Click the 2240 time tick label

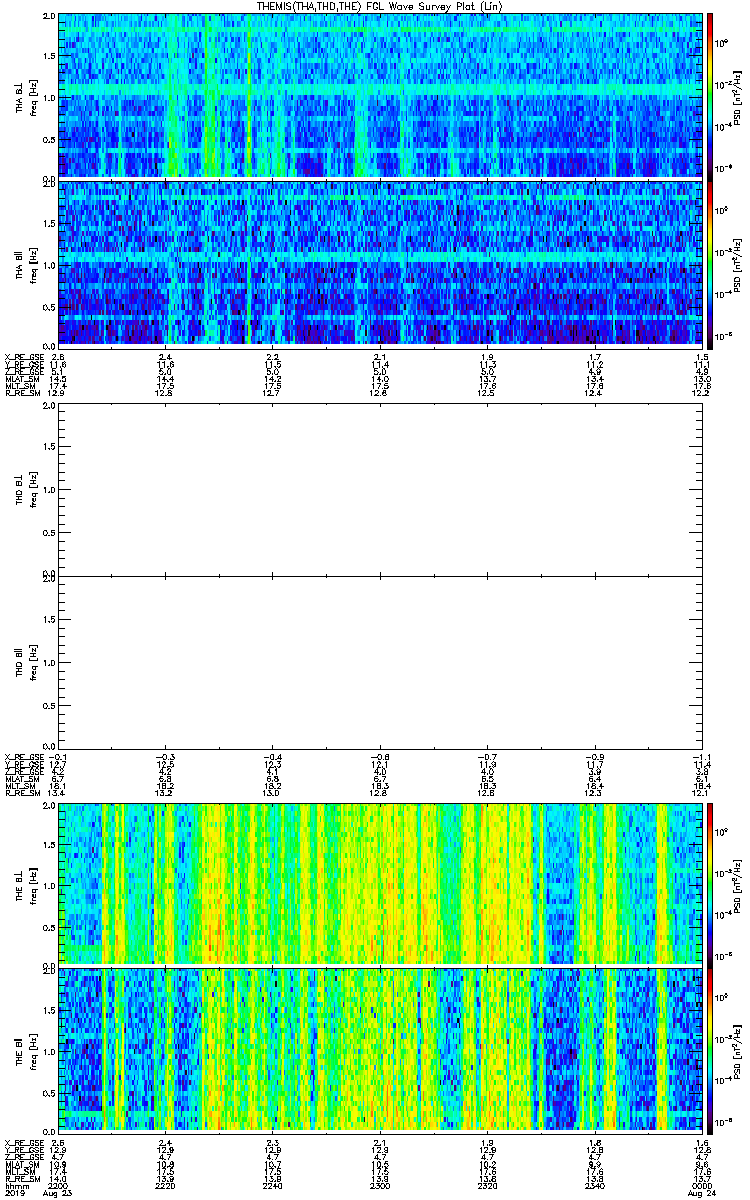[x=272, y=1186]
